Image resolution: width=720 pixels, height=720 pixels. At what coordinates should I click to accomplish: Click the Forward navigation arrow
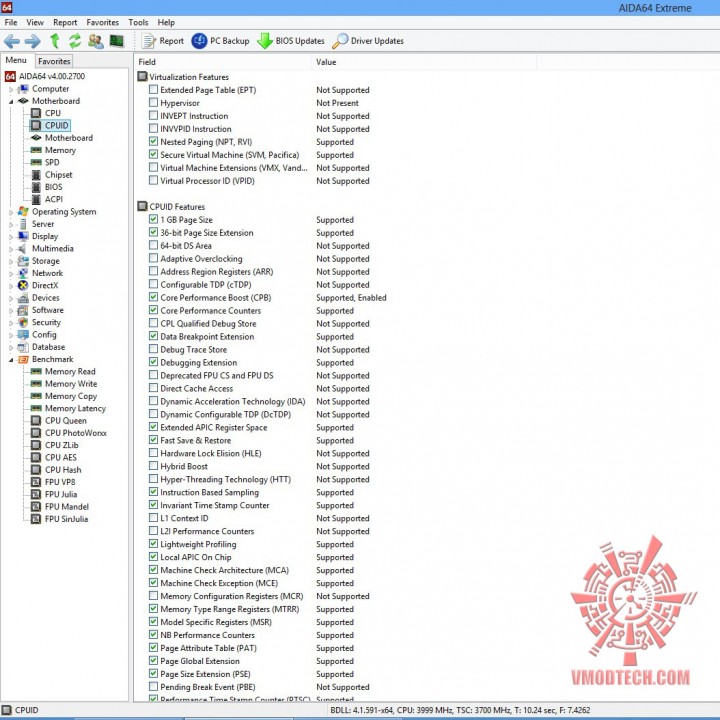click(x=32, y=41)
